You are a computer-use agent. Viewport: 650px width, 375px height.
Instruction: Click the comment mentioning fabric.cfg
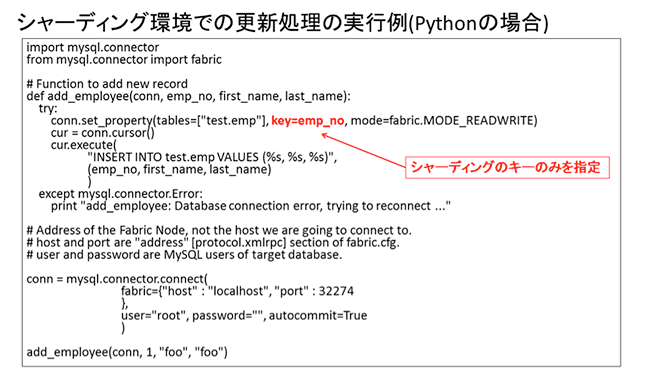point(213,242)
